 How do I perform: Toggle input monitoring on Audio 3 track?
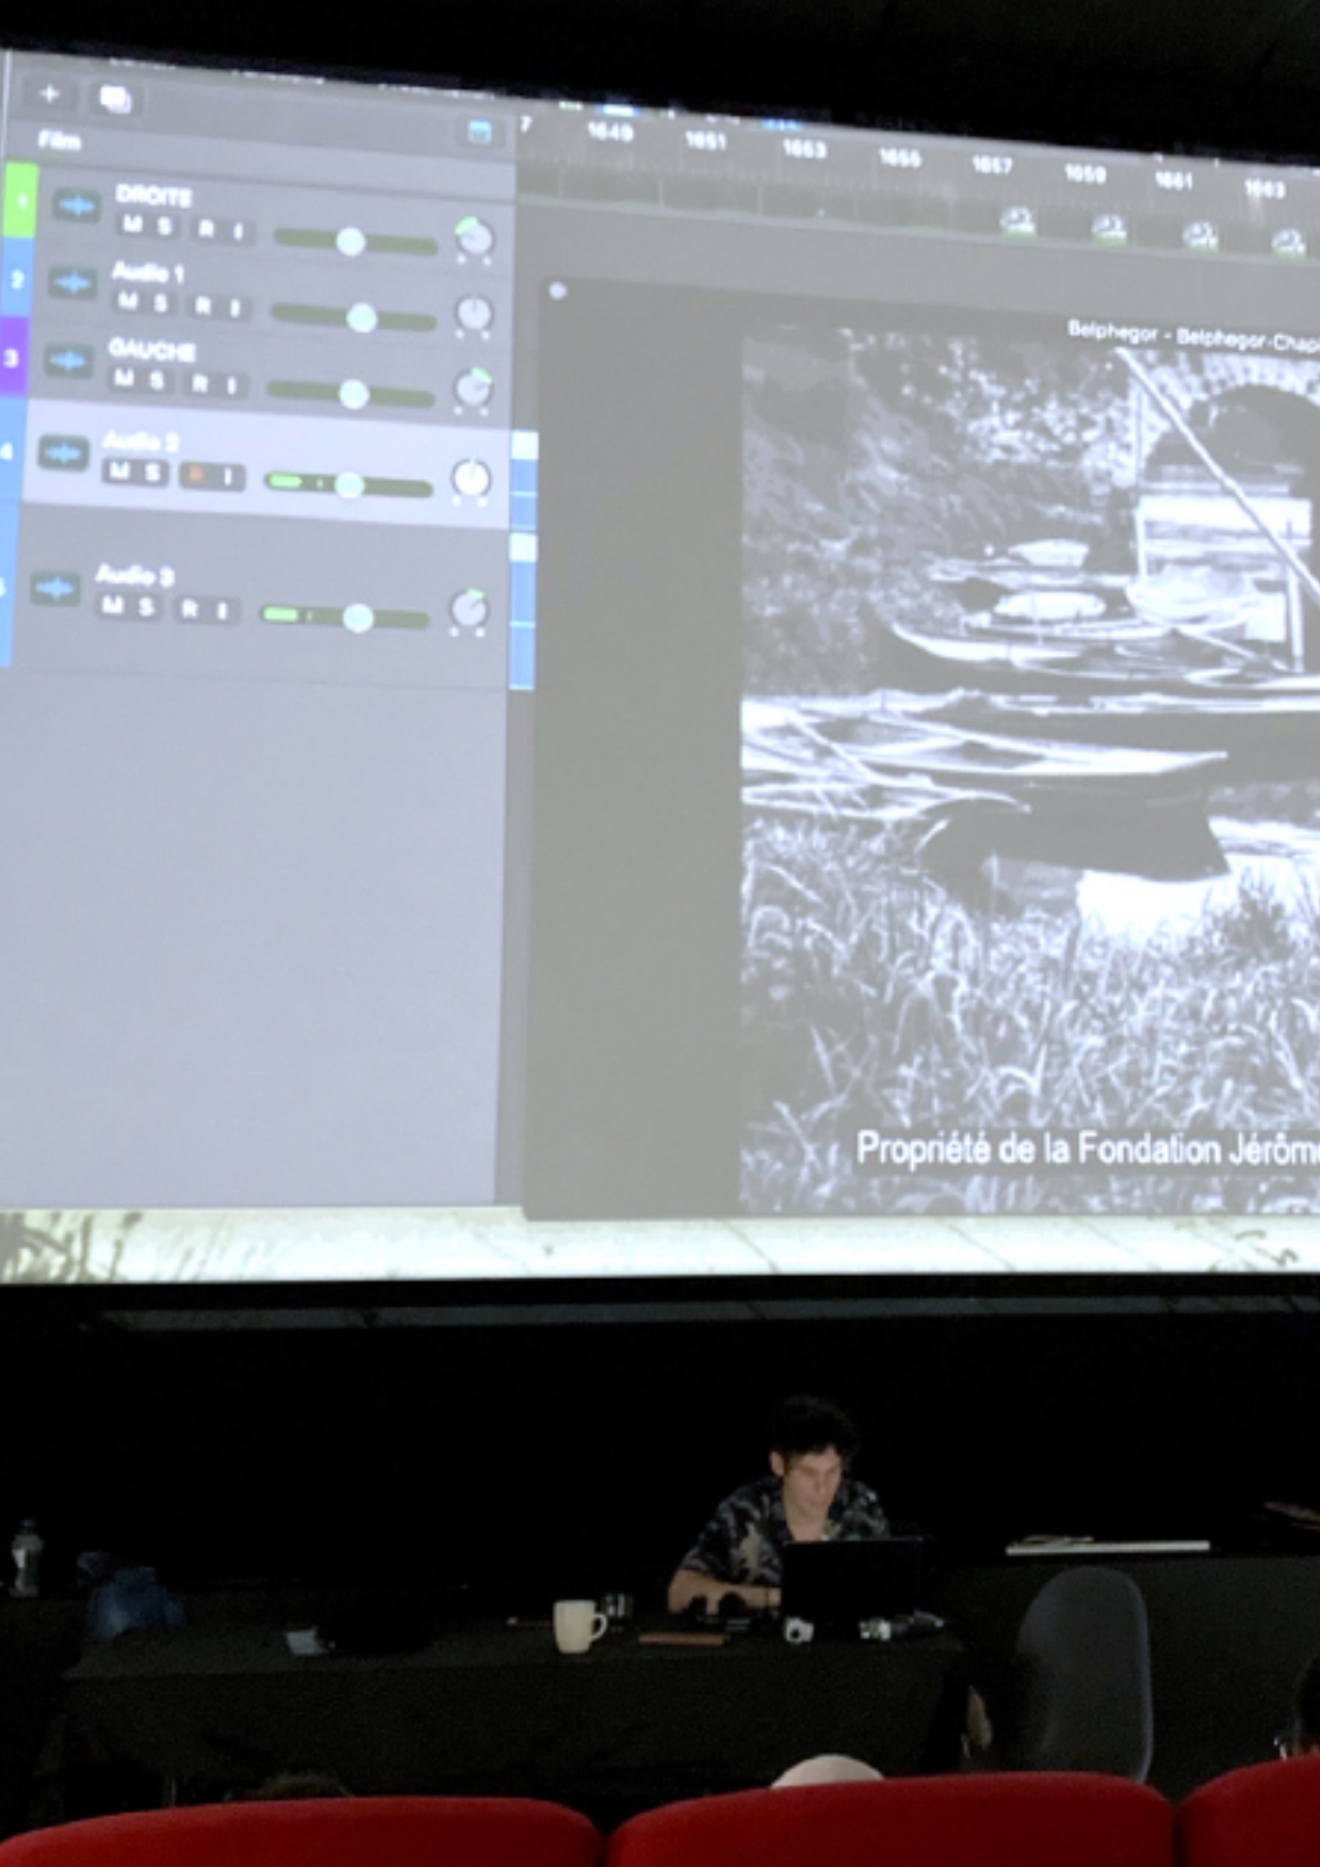[x=222, y=610]
